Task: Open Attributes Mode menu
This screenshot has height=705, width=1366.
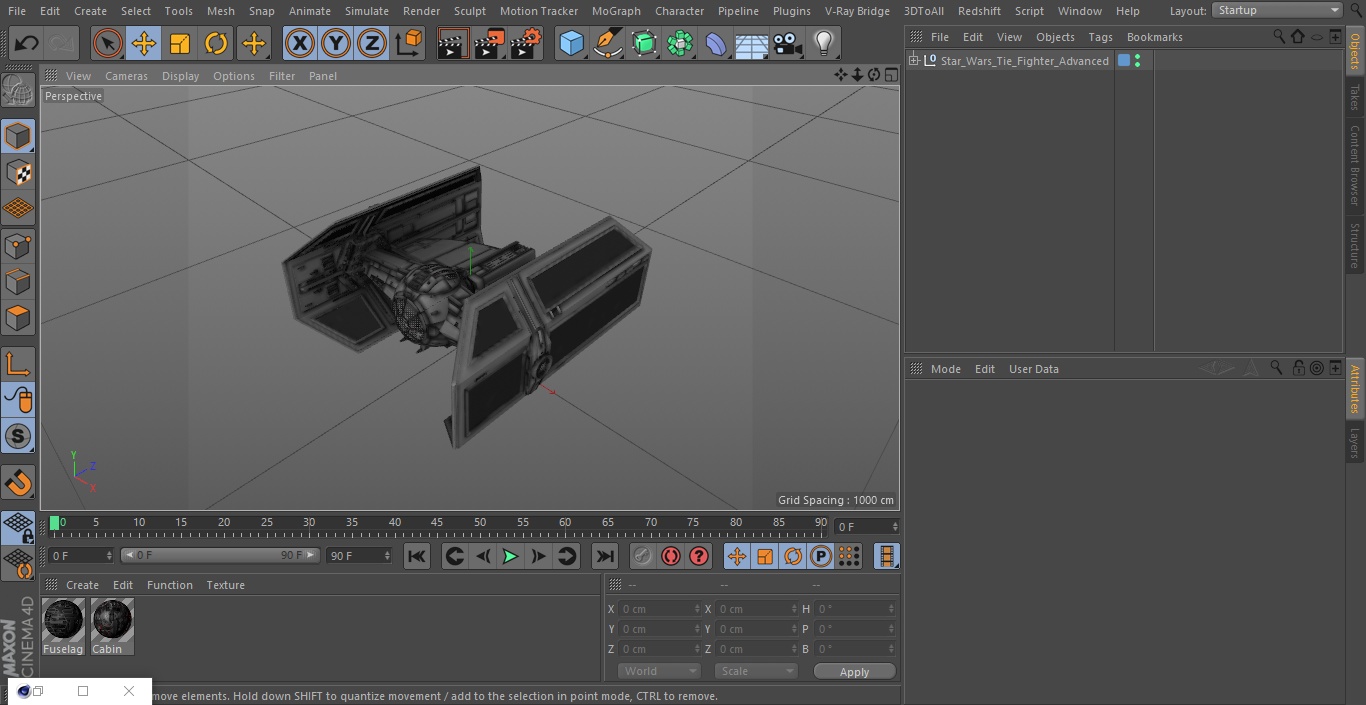Action: click(945, 369)
